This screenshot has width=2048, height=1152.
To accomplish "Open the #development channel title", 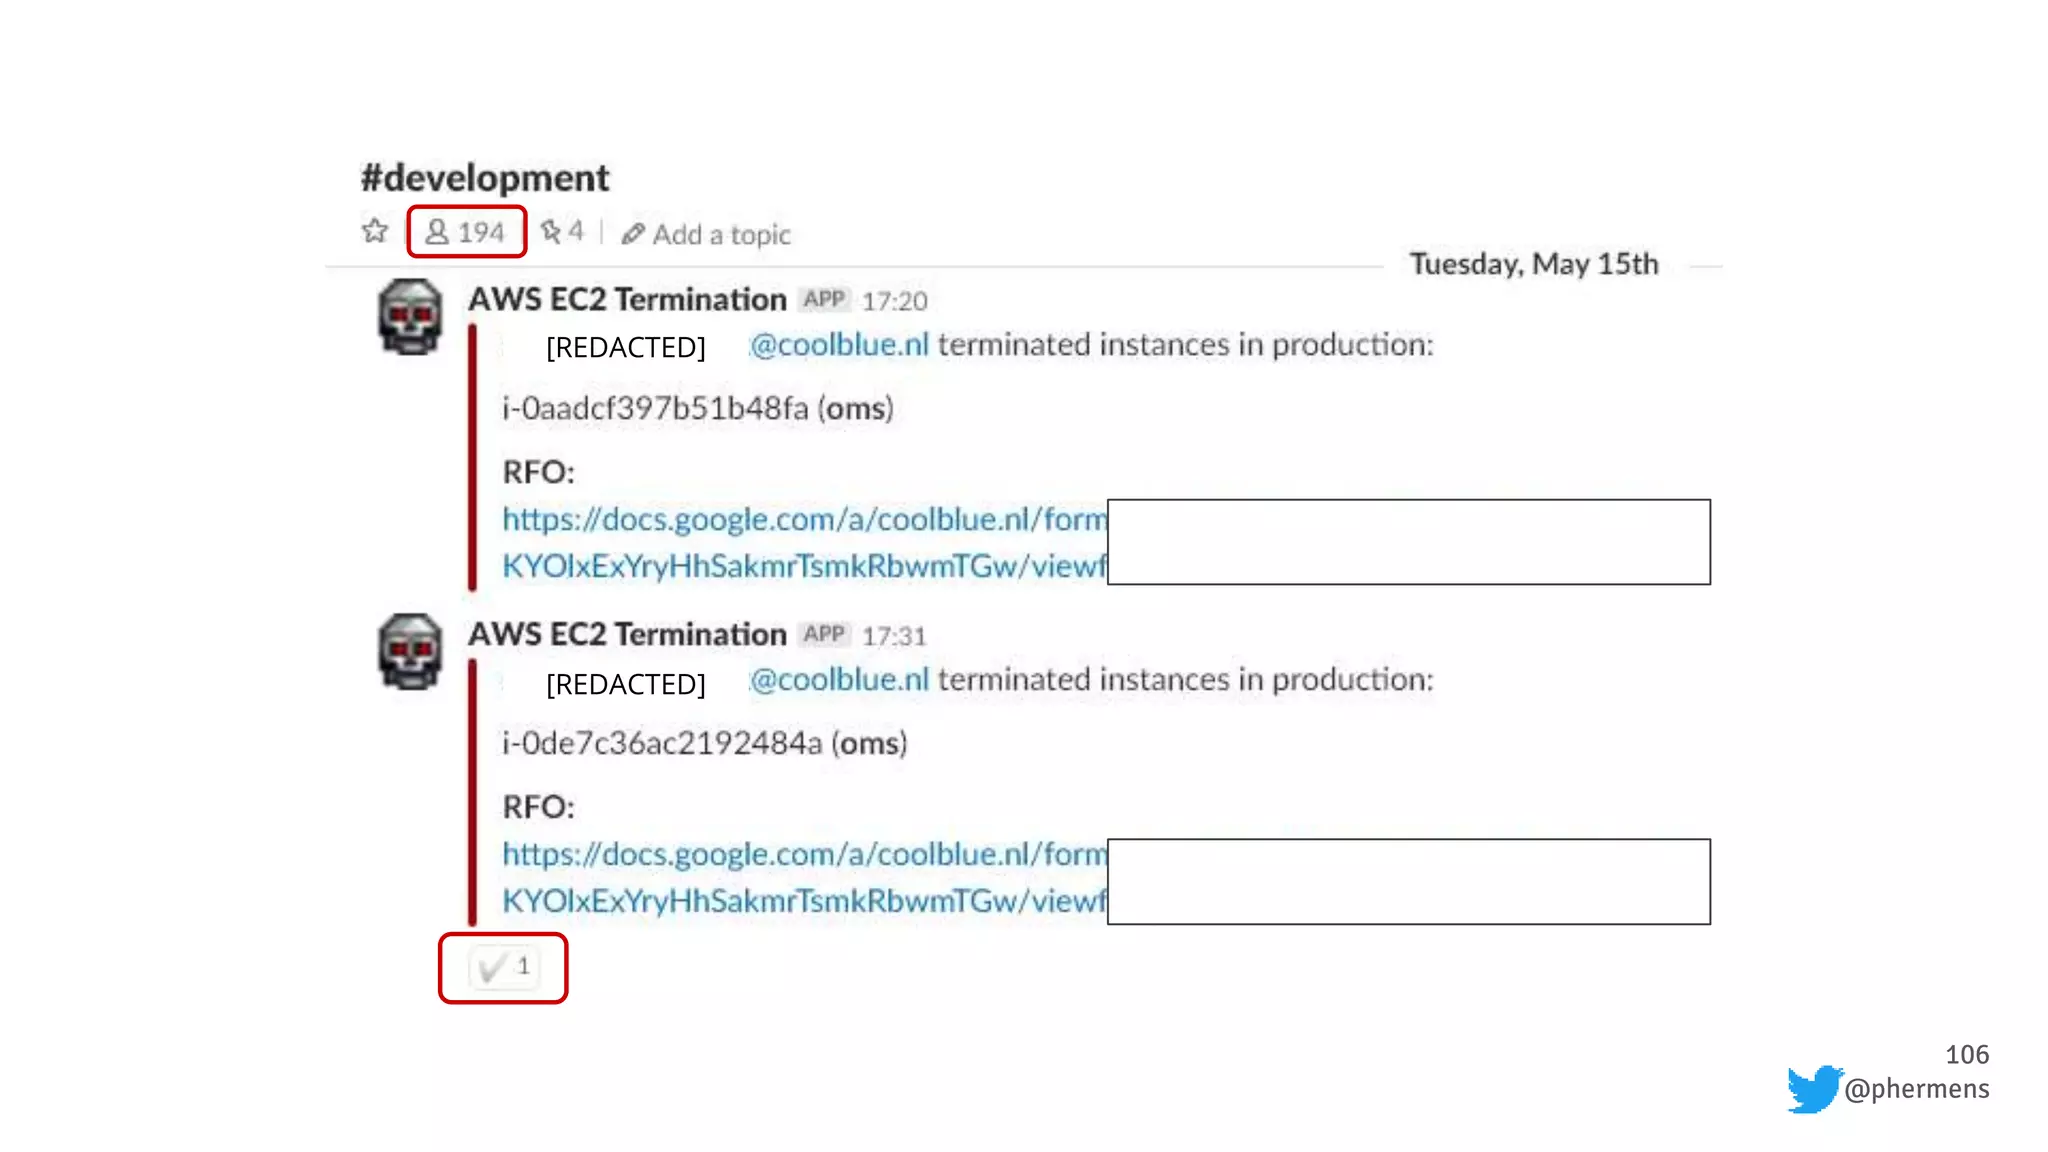I will pos(485,178).
